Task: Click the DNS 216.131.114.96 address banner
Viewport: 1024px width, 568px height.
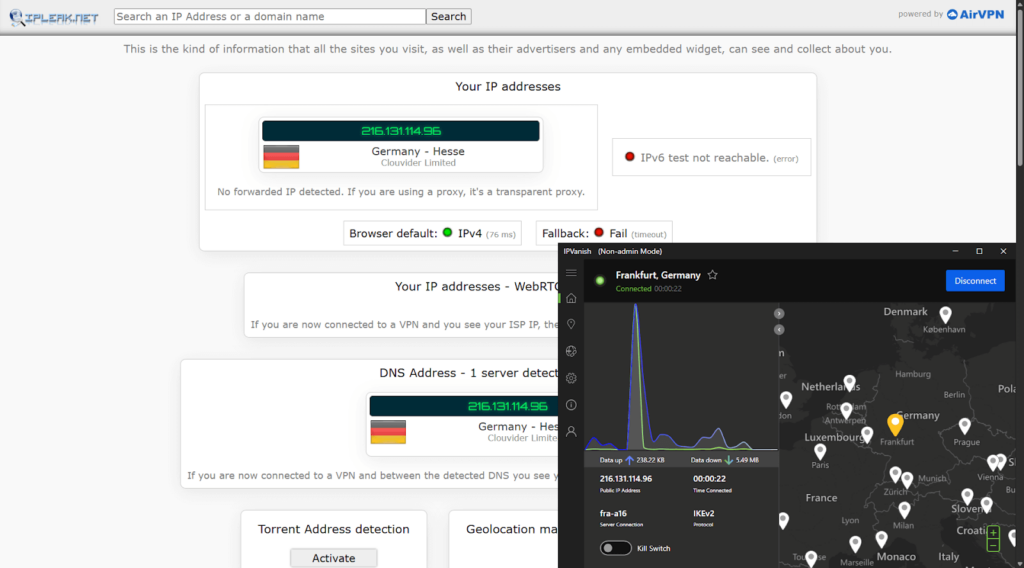Action: click(464, 405)
